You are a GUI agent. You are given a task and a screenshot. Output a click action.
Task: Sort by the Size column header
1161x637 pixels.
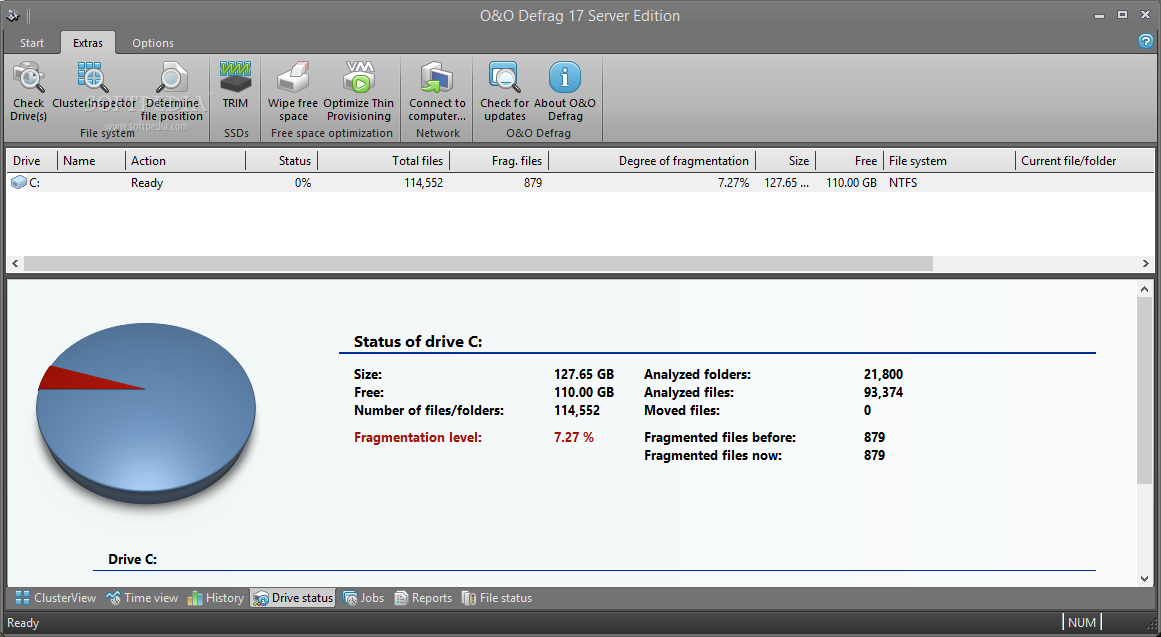786,161
